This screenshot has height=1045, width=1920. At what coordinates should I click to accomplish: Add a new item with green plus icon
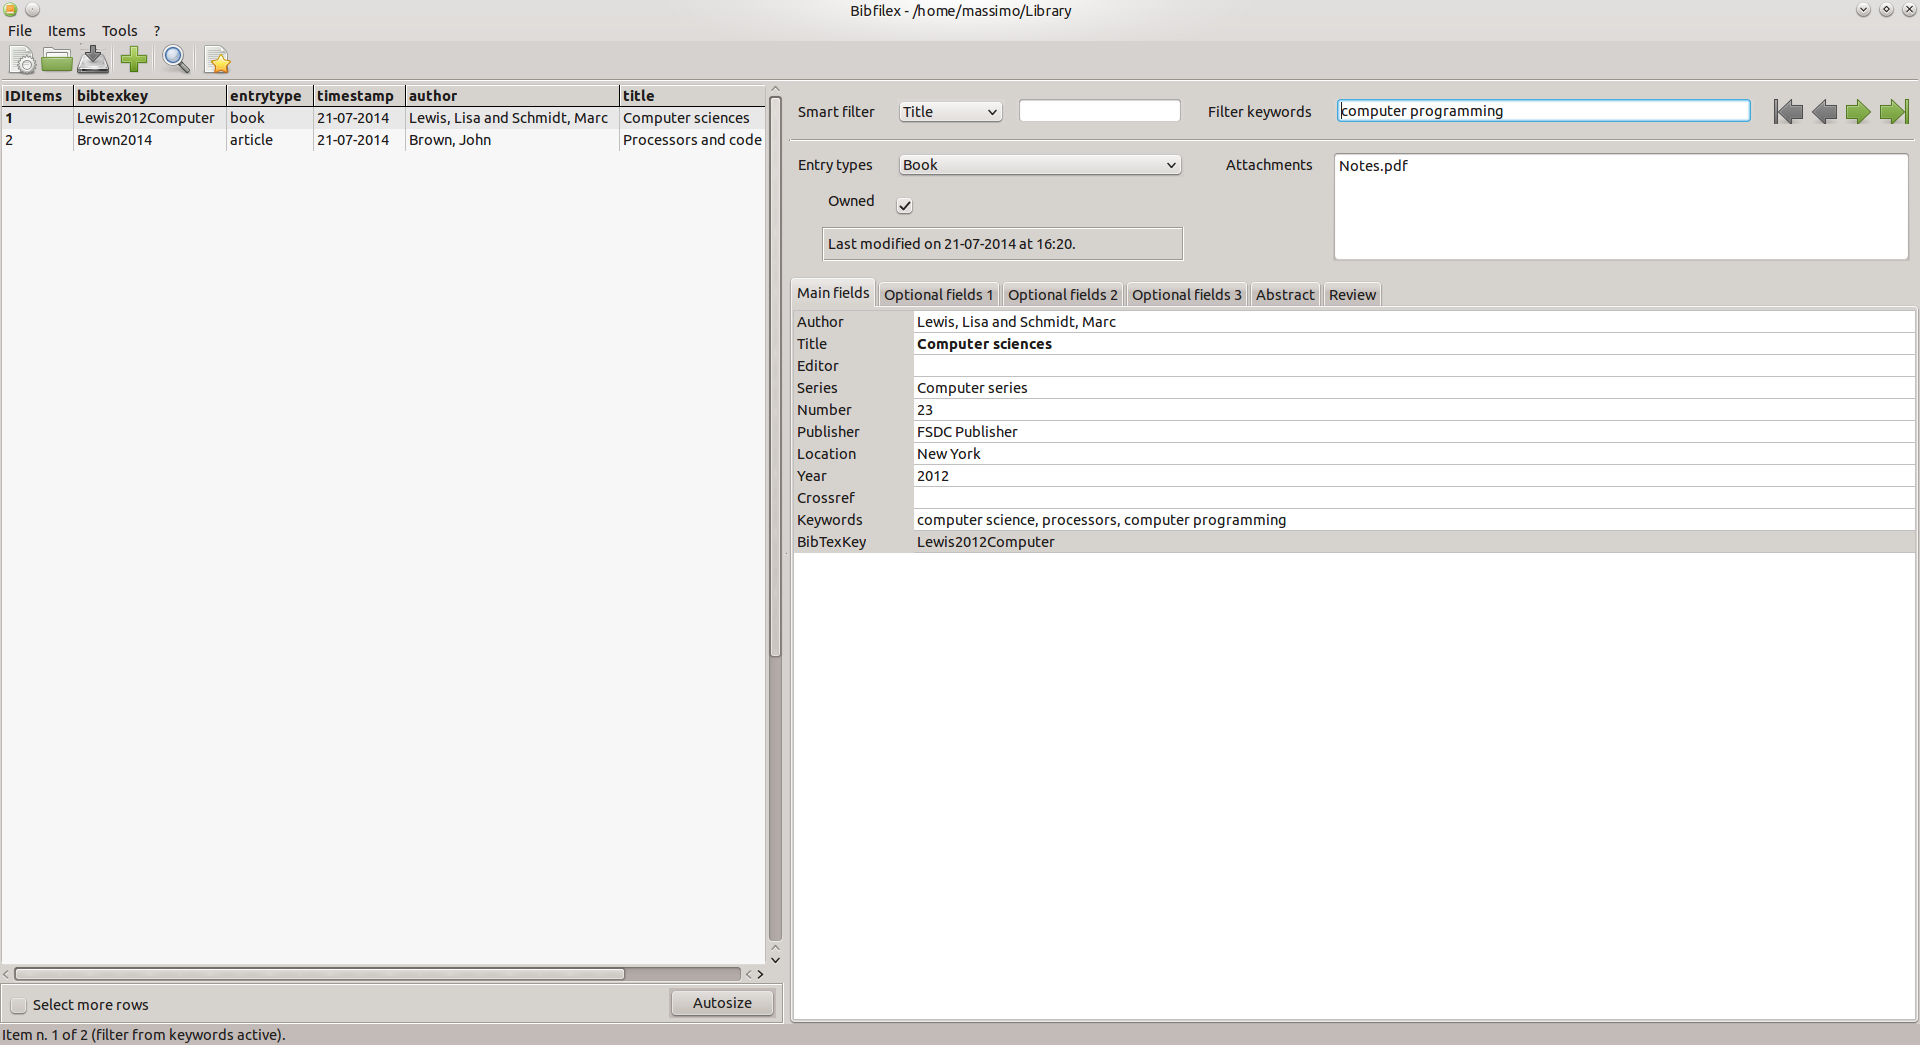click(x=134, y=60)
